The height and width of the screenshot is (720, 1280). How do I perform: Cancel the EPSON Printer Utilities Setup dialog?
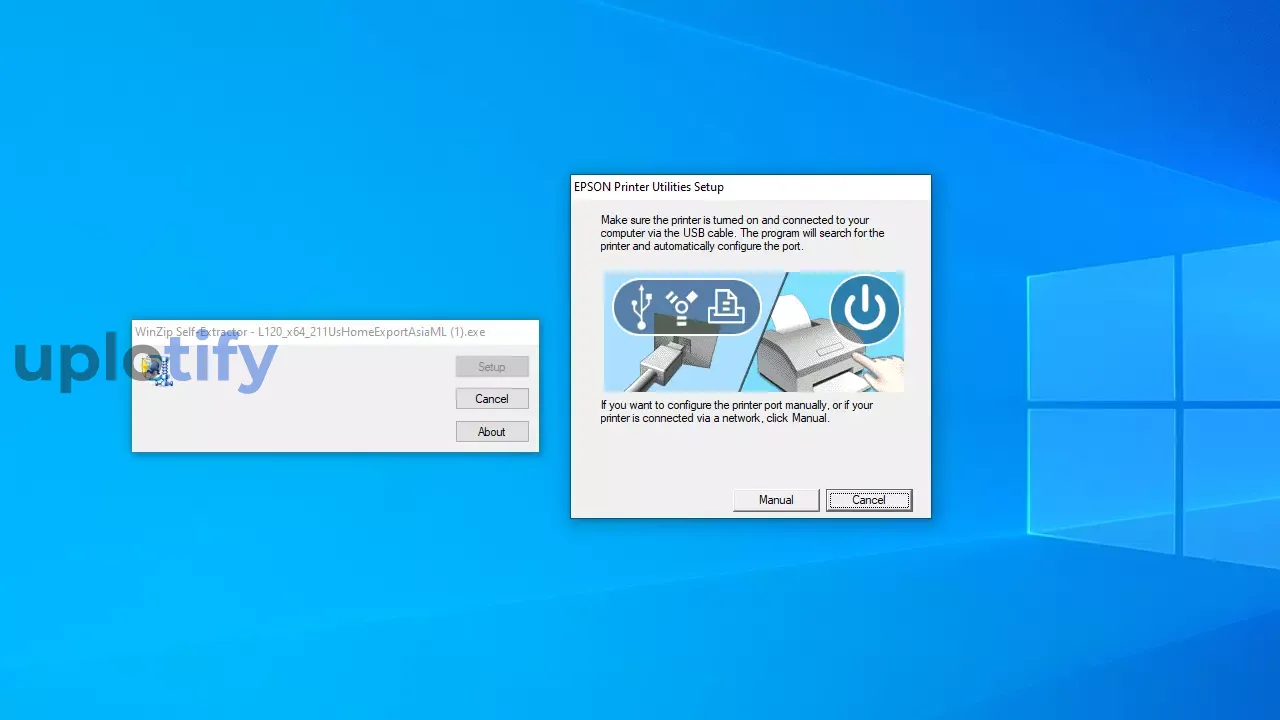point(869,500)
